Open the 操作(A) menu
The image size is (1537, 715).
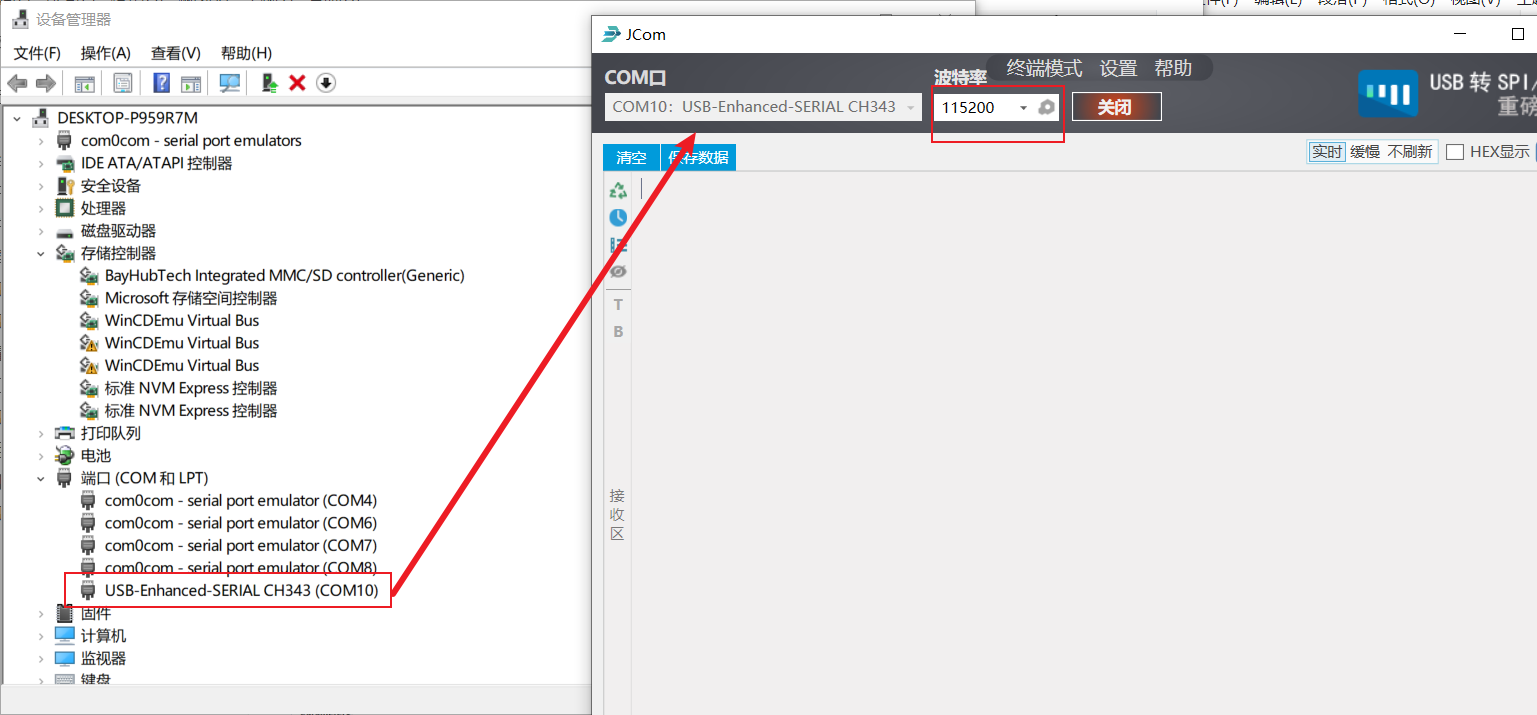point(105,53)
